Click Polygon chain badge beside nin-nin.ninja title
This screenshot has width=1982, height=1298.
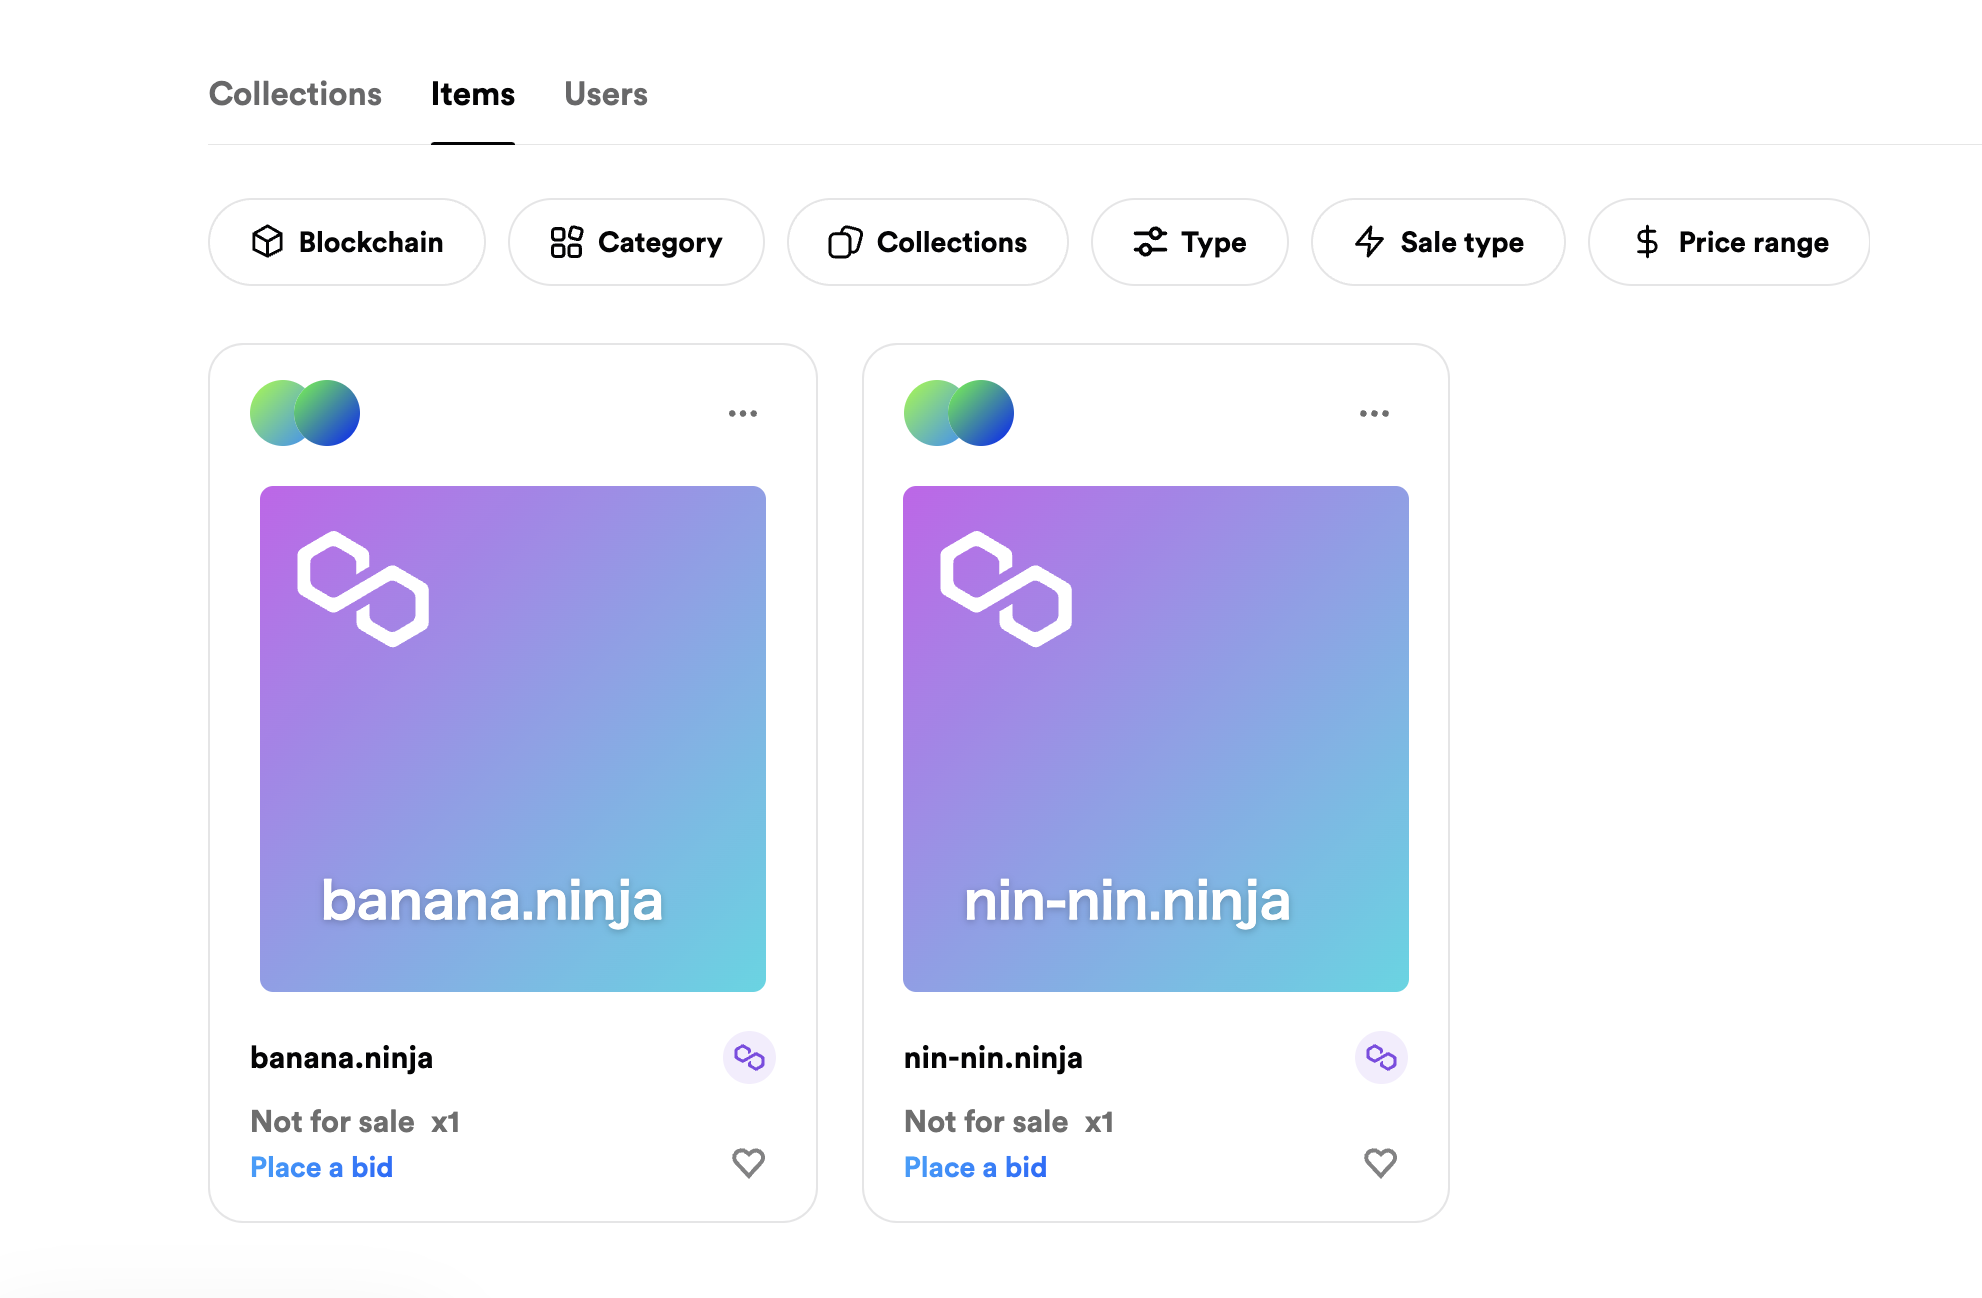[x=1381, y=1057]
